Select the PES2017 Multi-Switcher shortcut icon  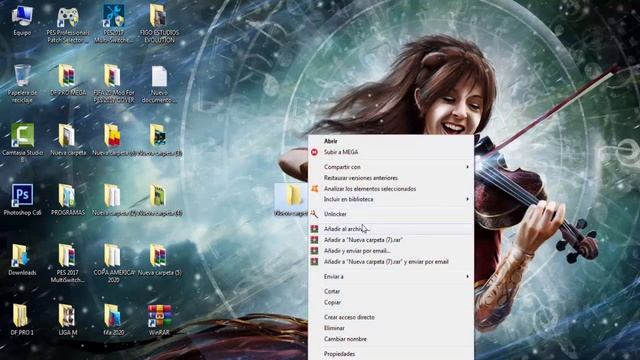click(x=113, y=16)
